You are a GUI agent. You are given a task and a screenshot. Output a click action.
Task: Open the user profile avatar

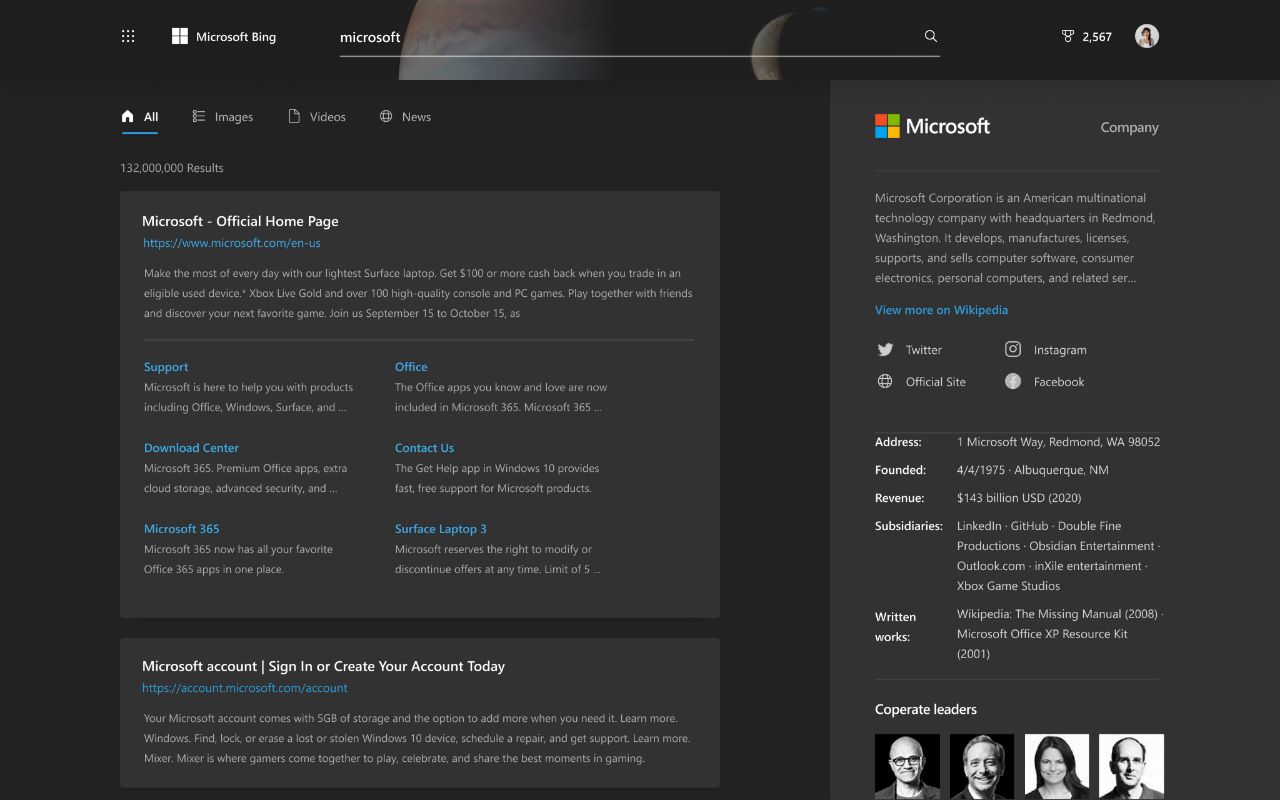pos(1147,36)
